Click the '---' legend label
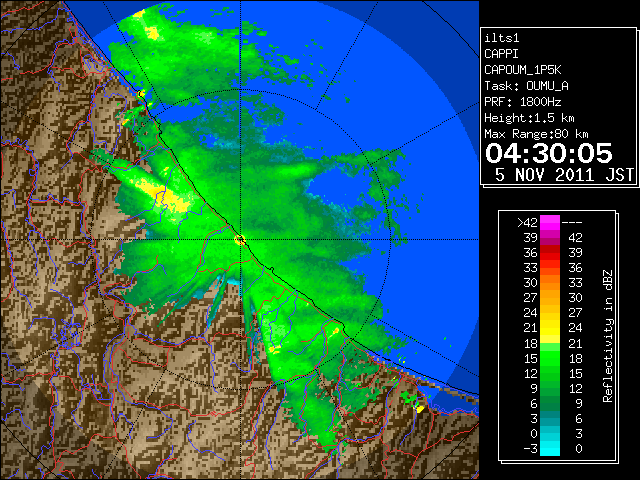640x480 pixels. point(572,222)
